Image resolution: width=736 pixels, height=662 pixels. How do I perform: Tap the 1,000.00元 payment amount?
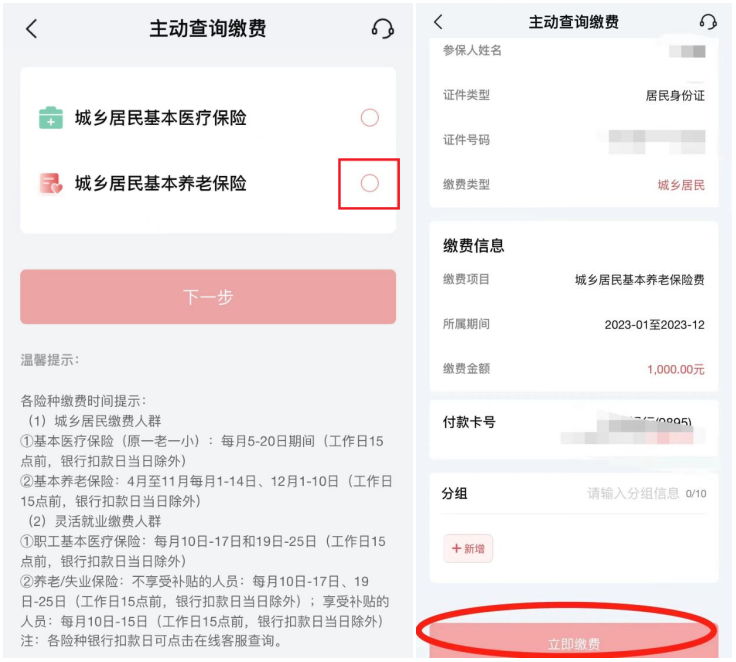click(x=675, y=369)
